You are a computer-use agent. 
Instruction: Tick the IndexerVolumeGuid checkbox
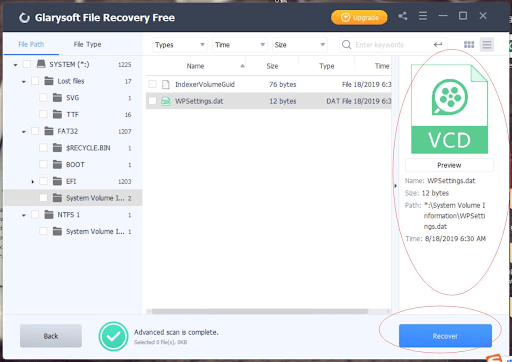pyautogui.click(x=152, y=84)
